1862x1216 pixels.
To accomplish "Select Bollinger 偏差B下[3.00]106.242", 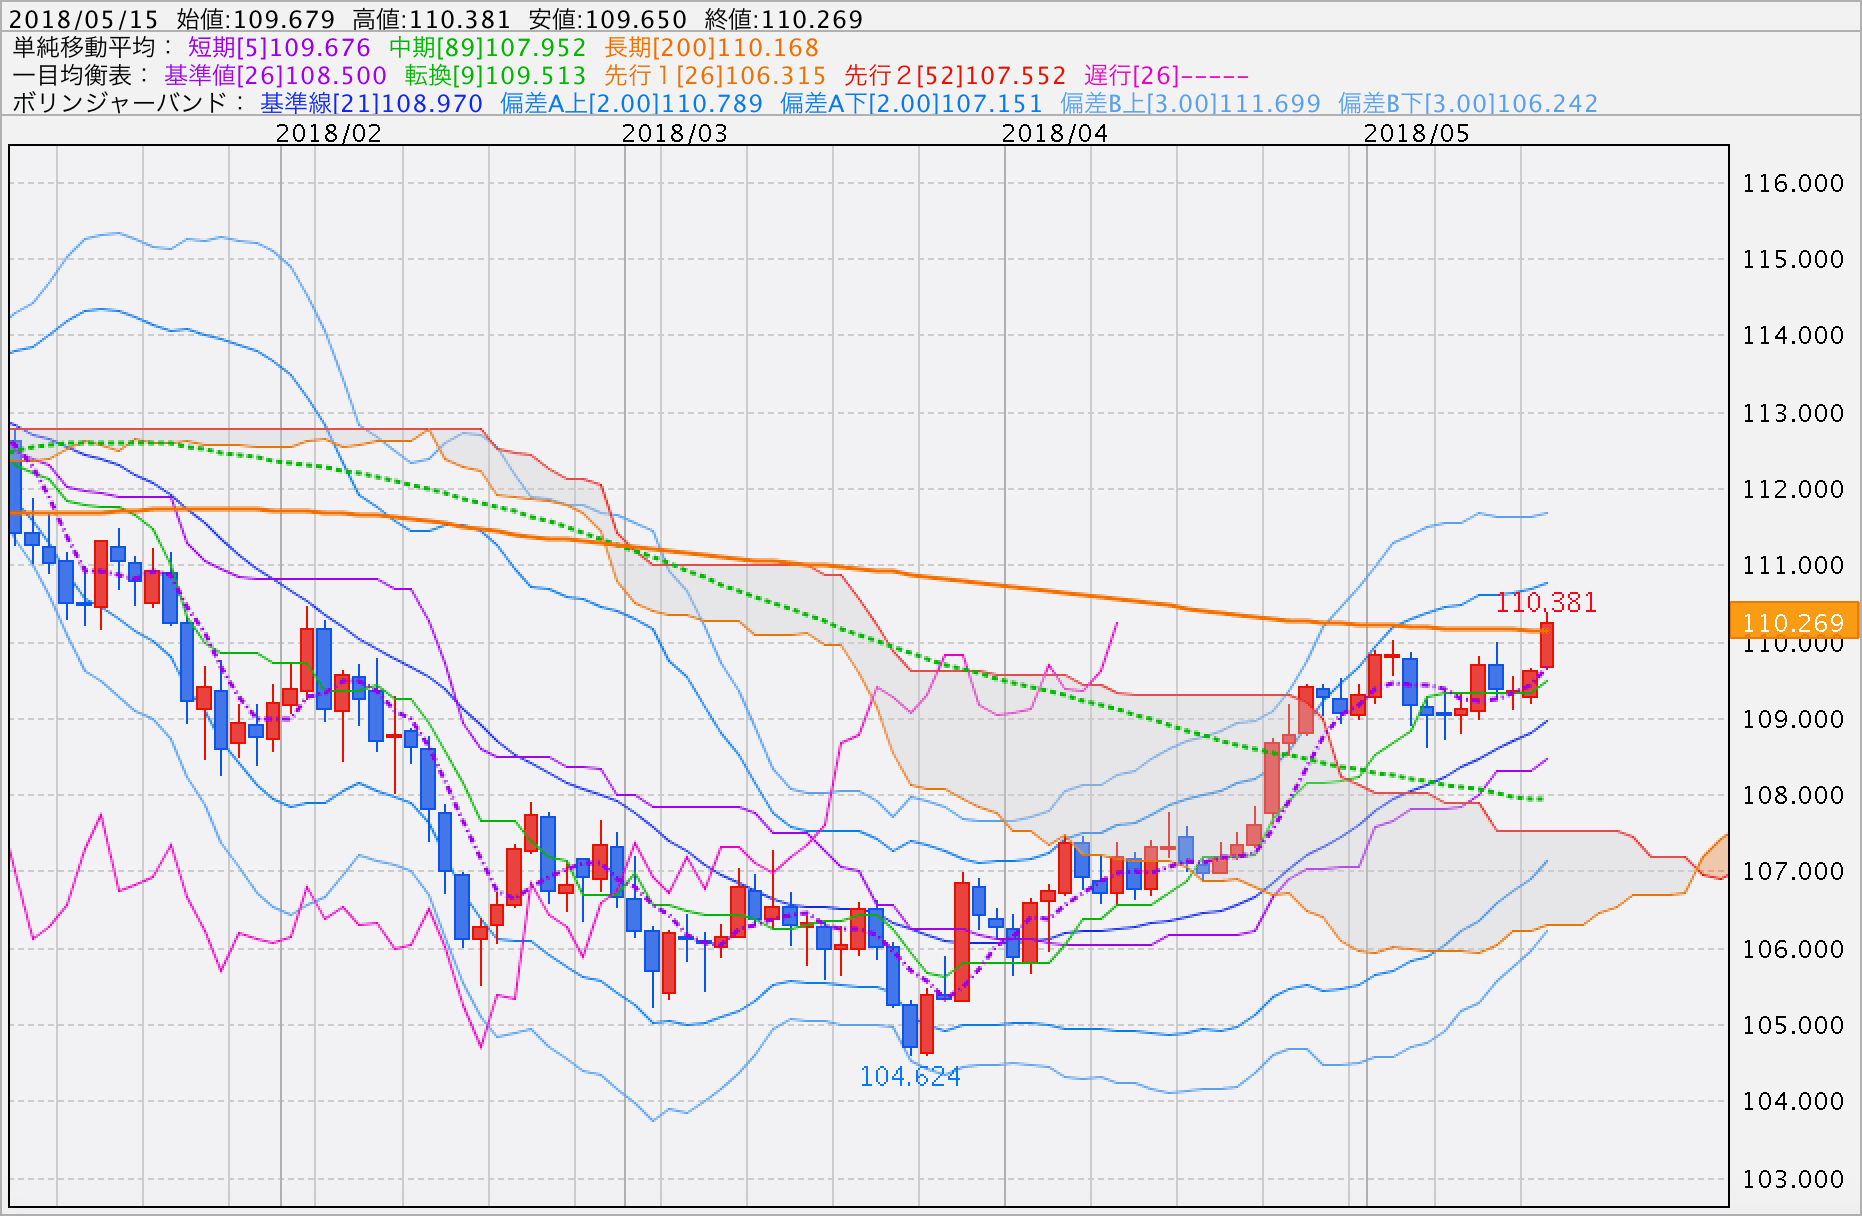I will pyautogui.click(x=1468, y=103).
